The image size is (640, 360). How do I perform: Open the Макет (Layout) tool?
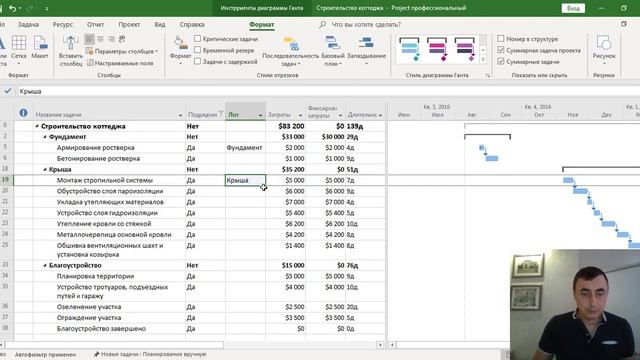40,48
